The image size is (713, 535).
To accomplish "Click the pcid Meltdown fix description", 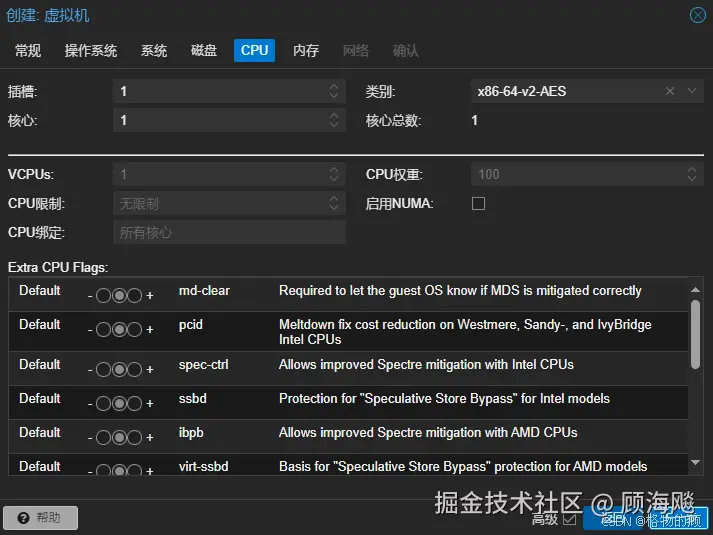I will [x=465, y=332].
